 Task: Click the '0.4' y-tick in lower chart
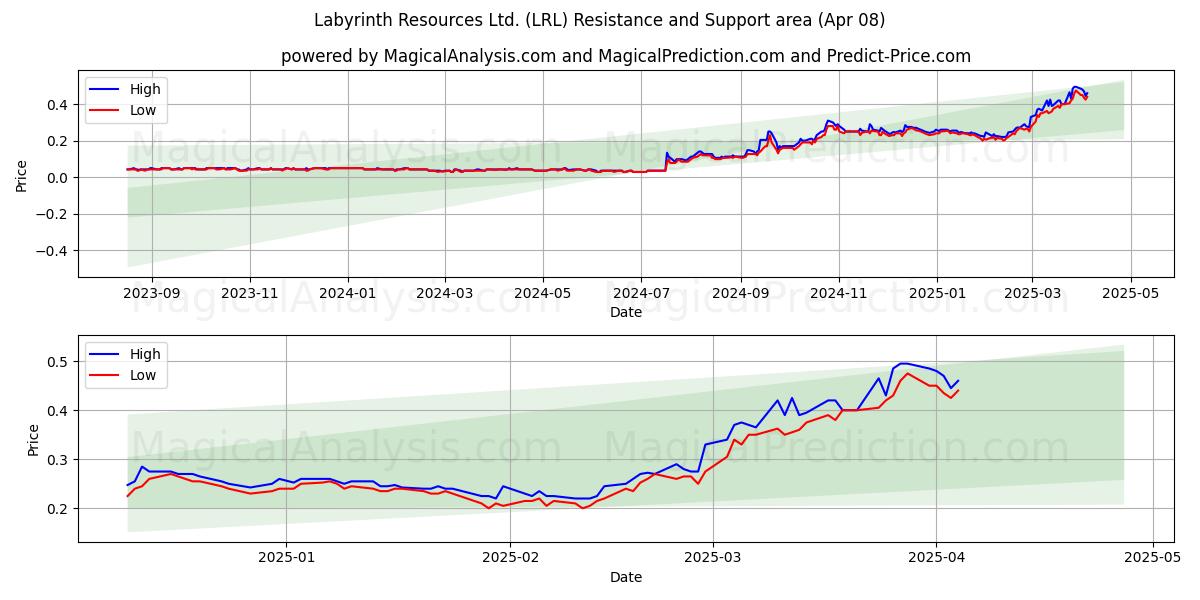(x=59, y=411)
